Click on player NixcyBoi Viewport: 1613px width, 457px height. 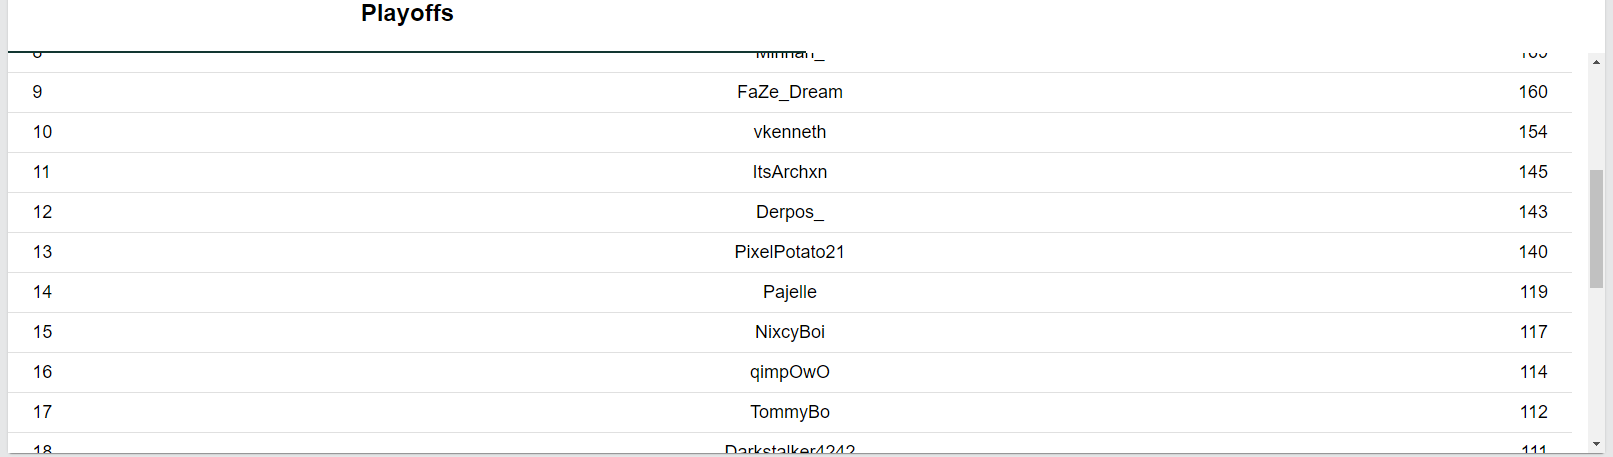click(x=790, y=332)
